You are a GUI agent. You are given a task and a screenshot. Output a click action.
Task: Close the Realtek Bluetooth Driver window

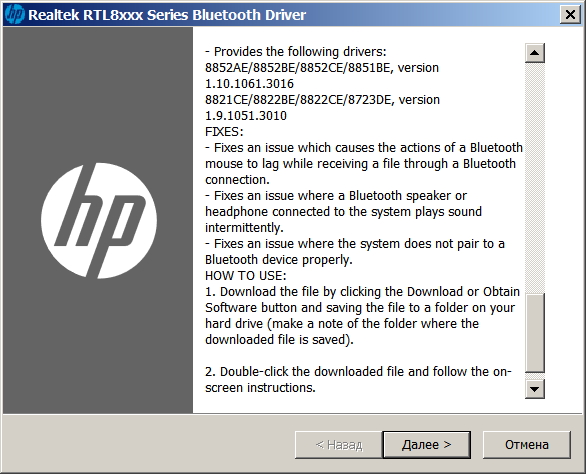pyautogui.click(x=570, y=15)
